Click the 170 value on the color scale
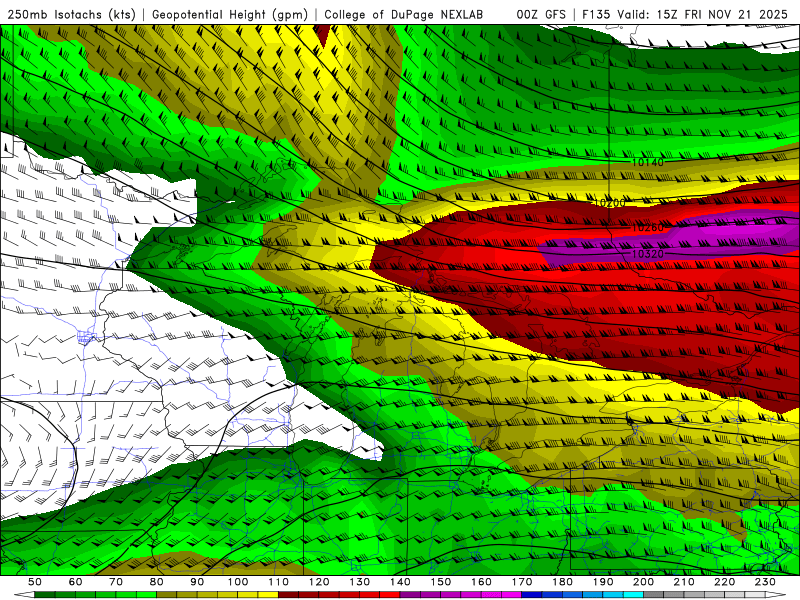This screenshot has width=800, height=600. (x=521, y=582)
